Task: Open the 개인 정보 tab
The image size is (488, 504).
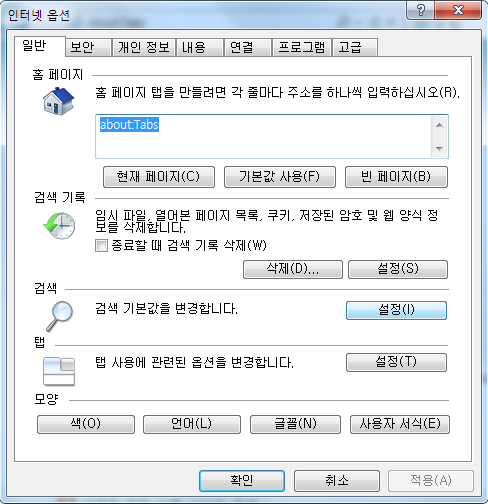Action: click(144, 47)
